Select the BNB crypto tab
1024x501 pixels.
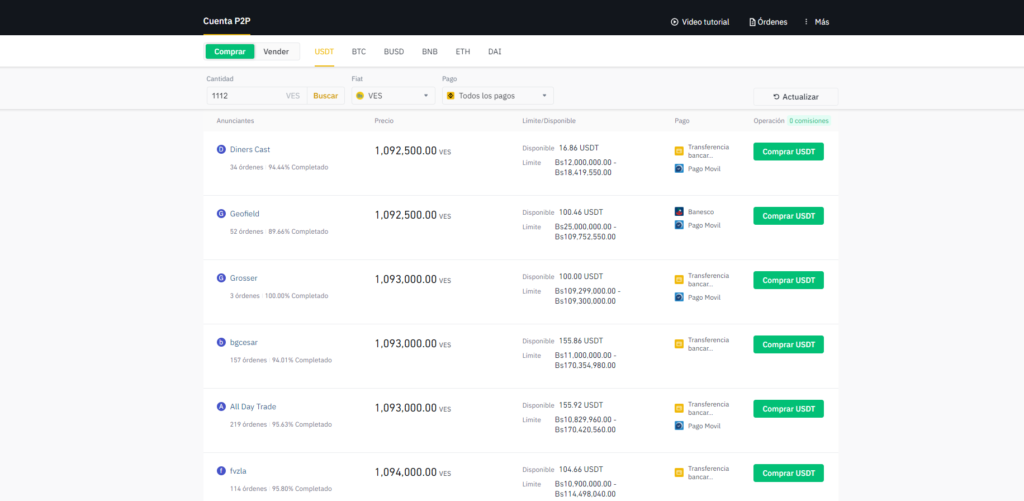[430, 52]
